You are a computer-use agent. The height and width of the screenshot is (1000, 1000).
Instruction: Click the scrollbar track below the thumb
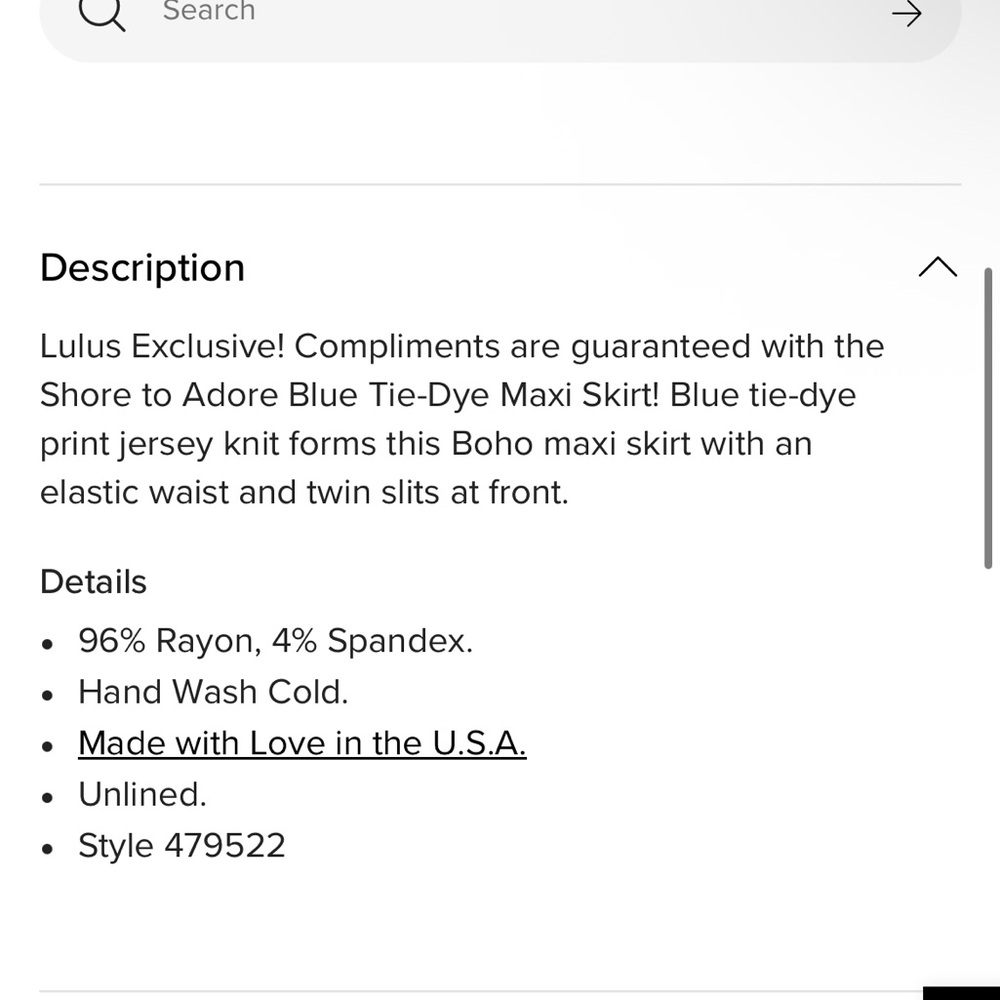point(989,765)
